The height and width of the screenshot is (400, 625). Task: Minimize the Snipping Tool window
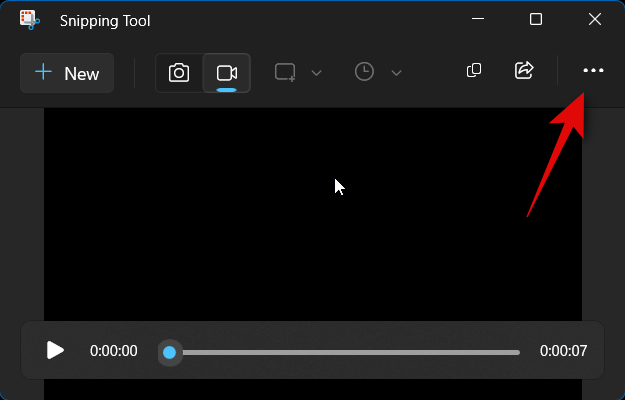click(x=477, y=20)
